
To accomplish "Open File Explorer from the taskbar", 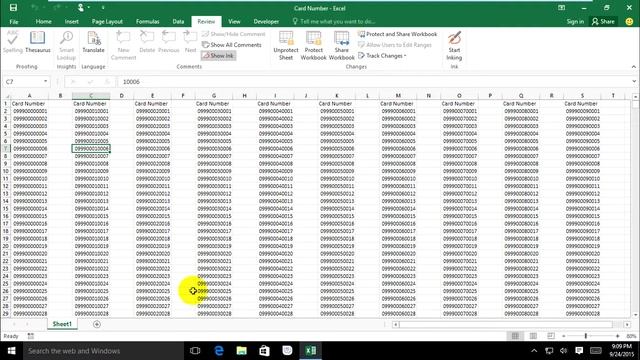I will coord(242,351).
